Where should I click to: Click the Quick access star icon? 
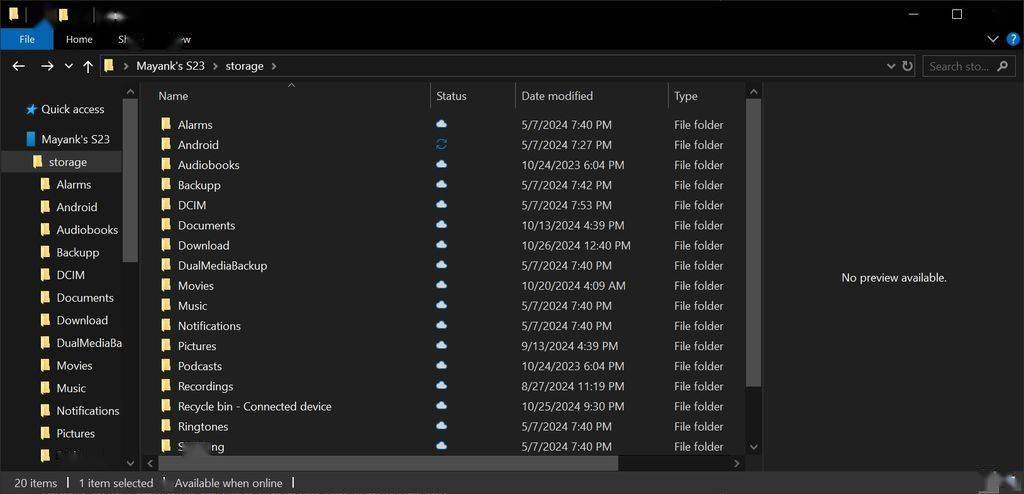[x=31, y=109]
